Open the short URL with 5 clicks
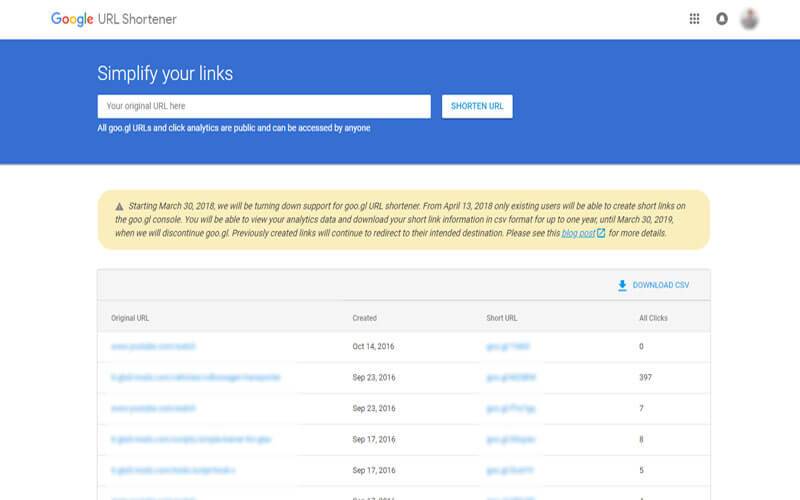This screenshot has height=500, width=800. tap(509, 470)
